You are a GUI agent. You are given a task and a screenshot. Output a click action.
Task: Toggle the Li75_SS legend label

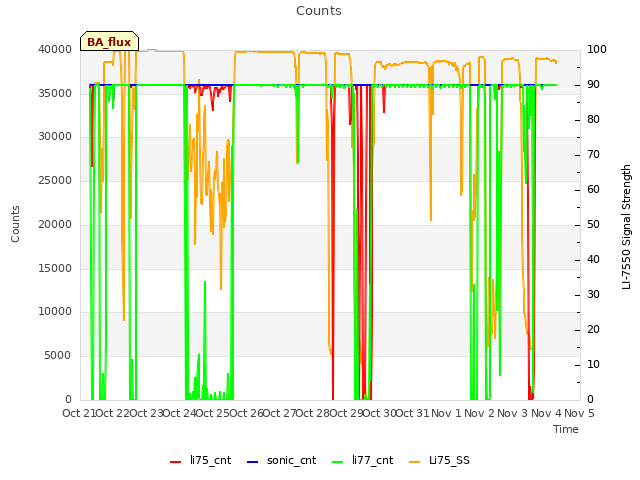pos(449,460)
